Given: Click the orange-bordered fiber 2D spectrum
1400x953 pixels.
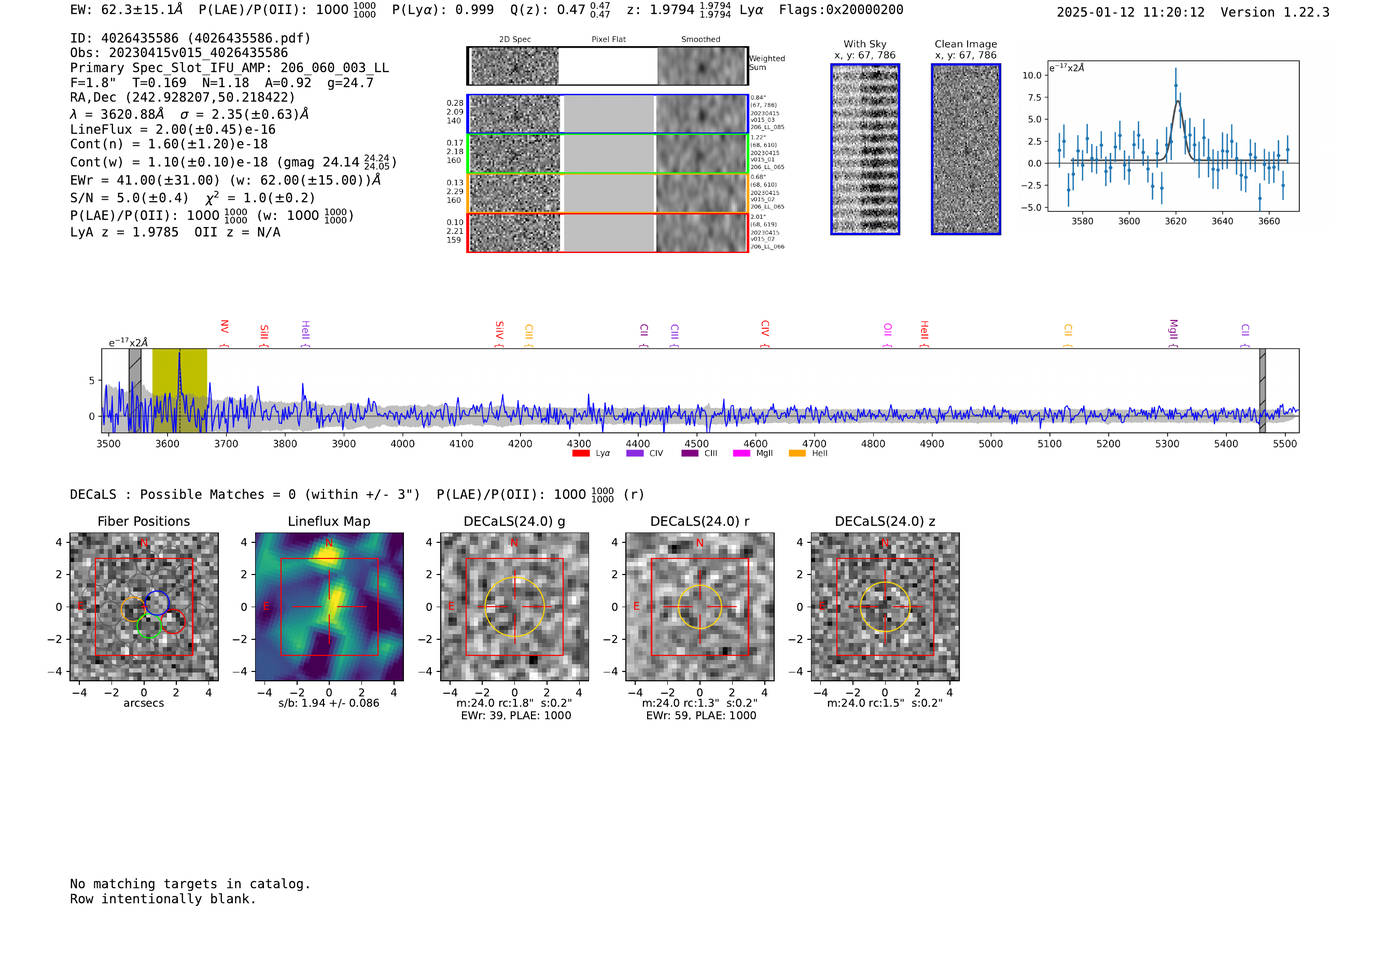Looking at the screenshot, I should pyautogui.click(x=608, y=193).
